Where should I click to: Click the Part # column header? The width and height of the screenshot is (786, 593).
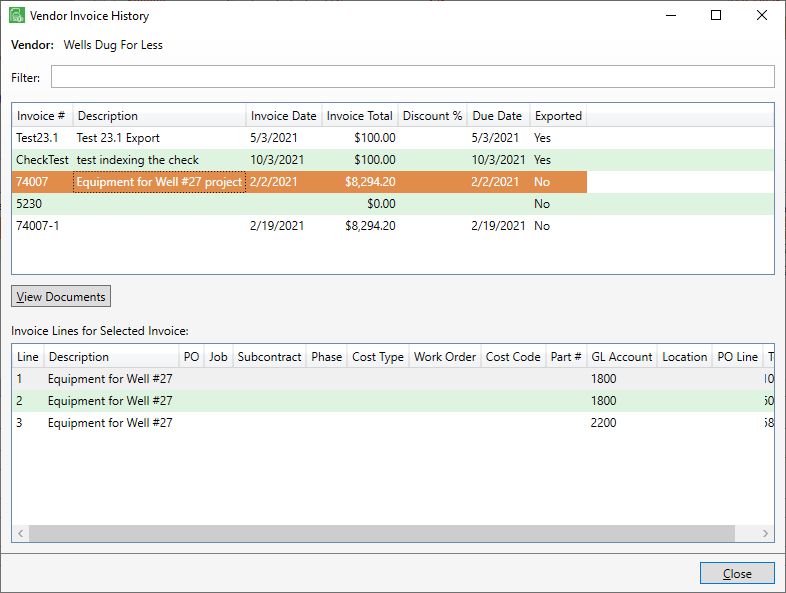566,357
